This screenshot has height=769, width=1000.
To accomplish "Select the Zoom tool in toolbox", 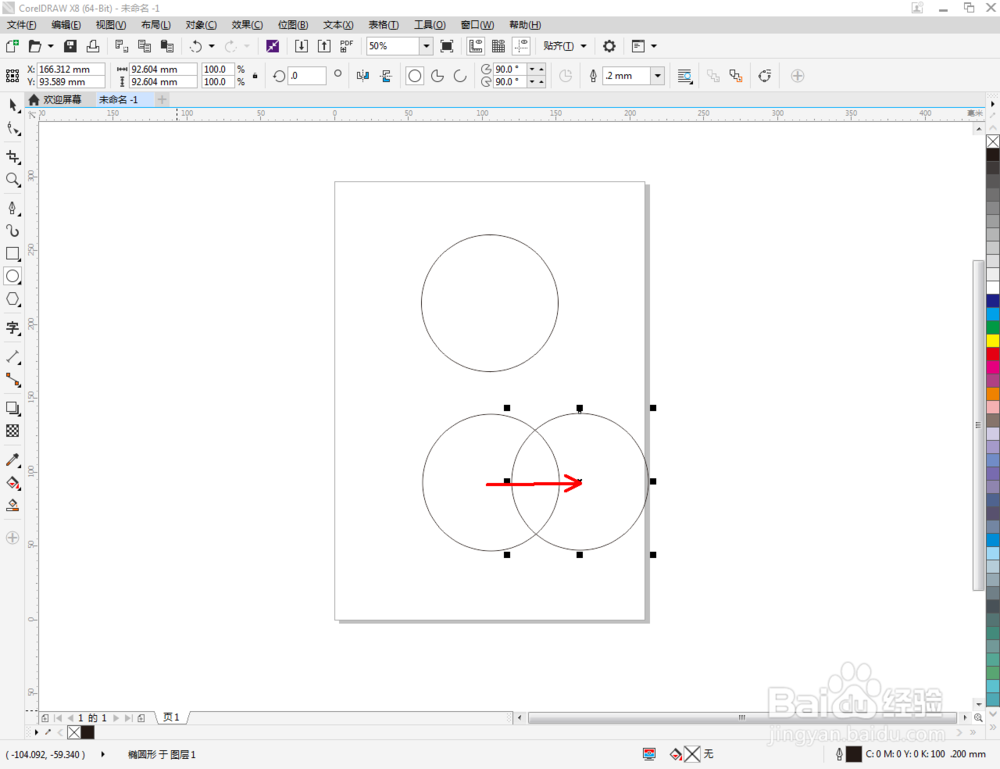I will click(13, 180).
